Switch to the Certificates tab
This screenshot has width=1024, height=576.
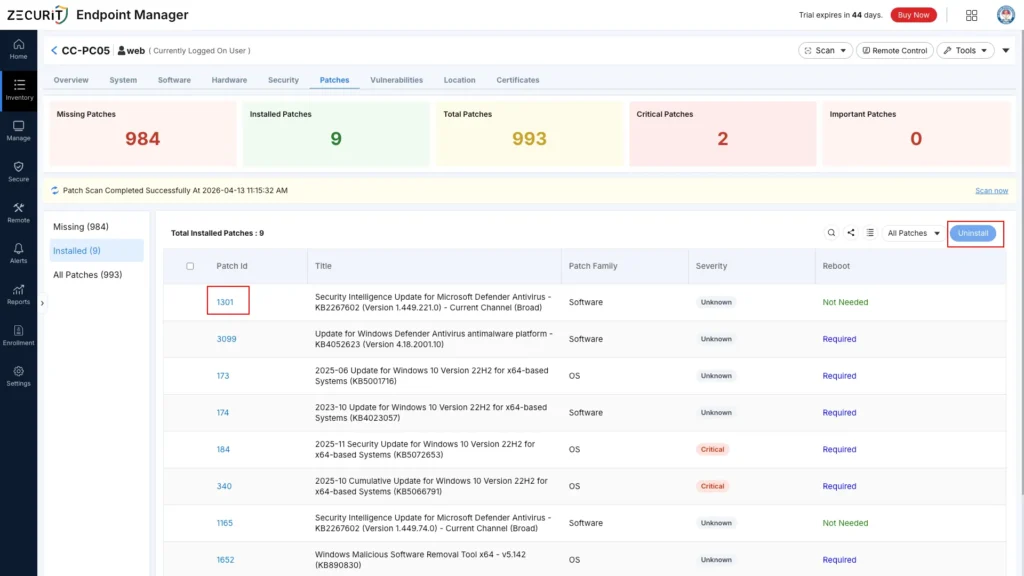coord(517,80)
